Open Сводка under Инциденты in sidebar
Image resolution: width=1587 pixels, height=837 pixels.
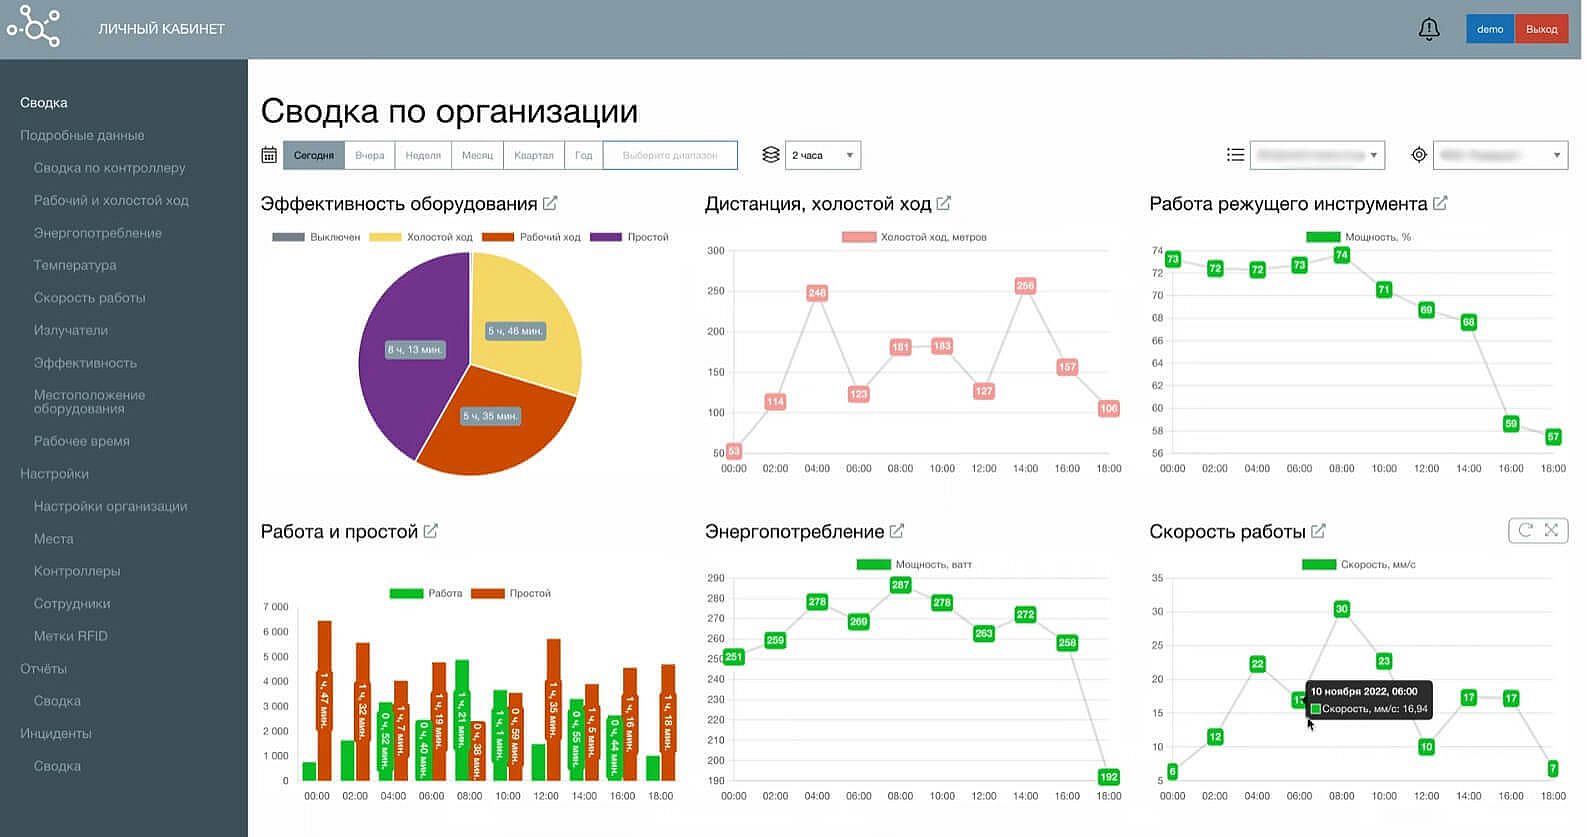57,766
